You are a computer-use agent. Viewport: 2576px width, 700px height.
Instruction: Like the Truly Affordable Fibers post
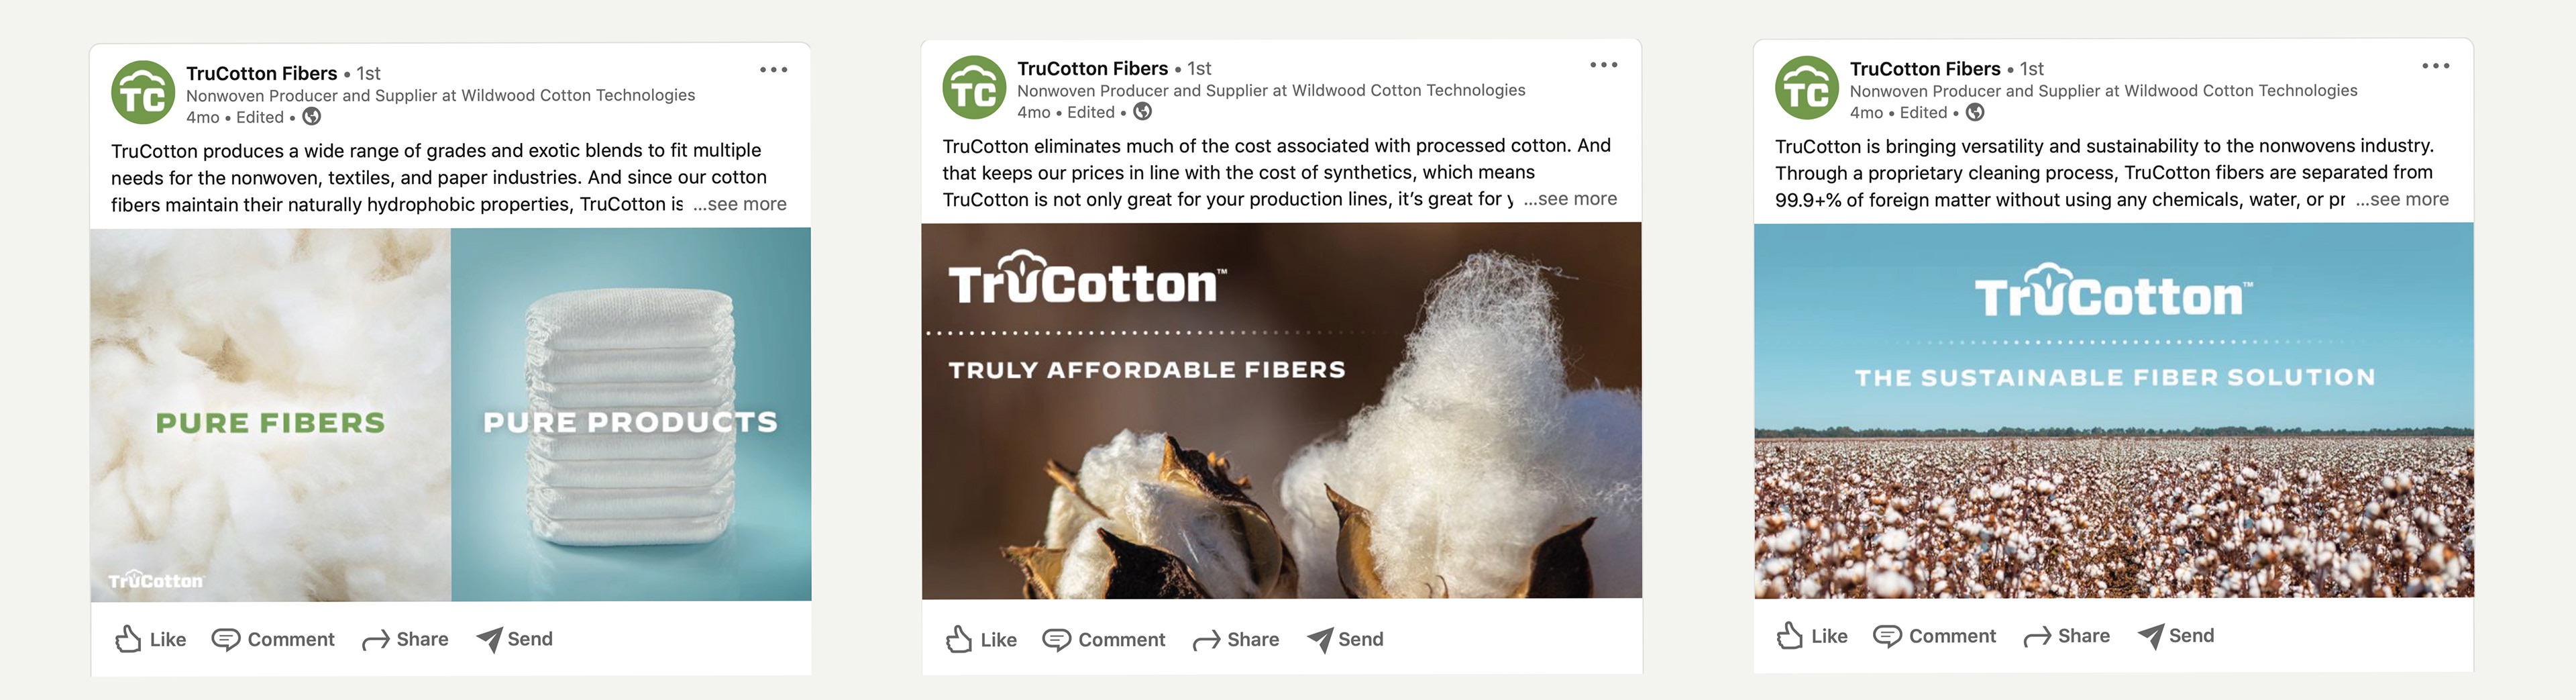[x=981, y=639]
